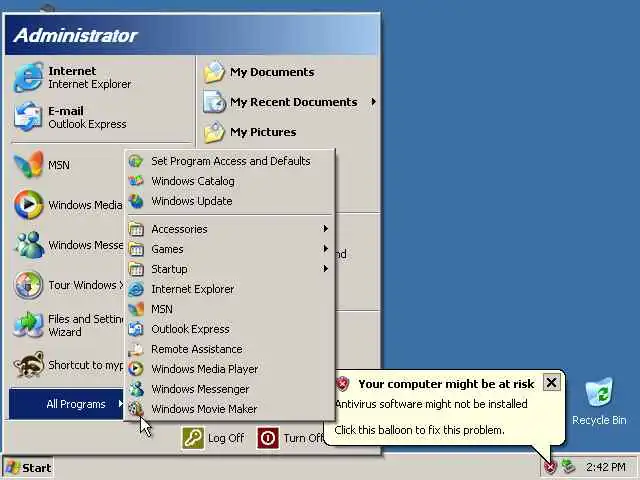The width and height of the screenshot is (640, 480).
Task: Click Set Program Access and Defaults icon
Action: pos(136,161)
